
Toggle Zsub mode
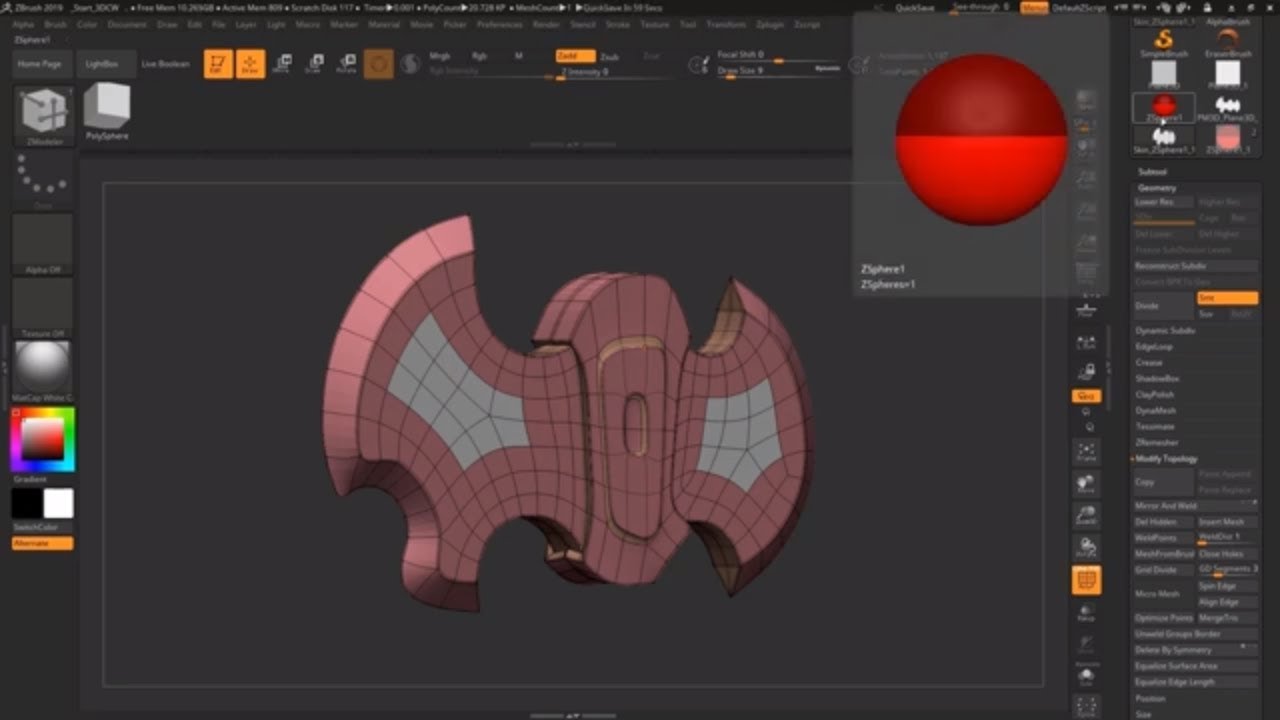609,57
